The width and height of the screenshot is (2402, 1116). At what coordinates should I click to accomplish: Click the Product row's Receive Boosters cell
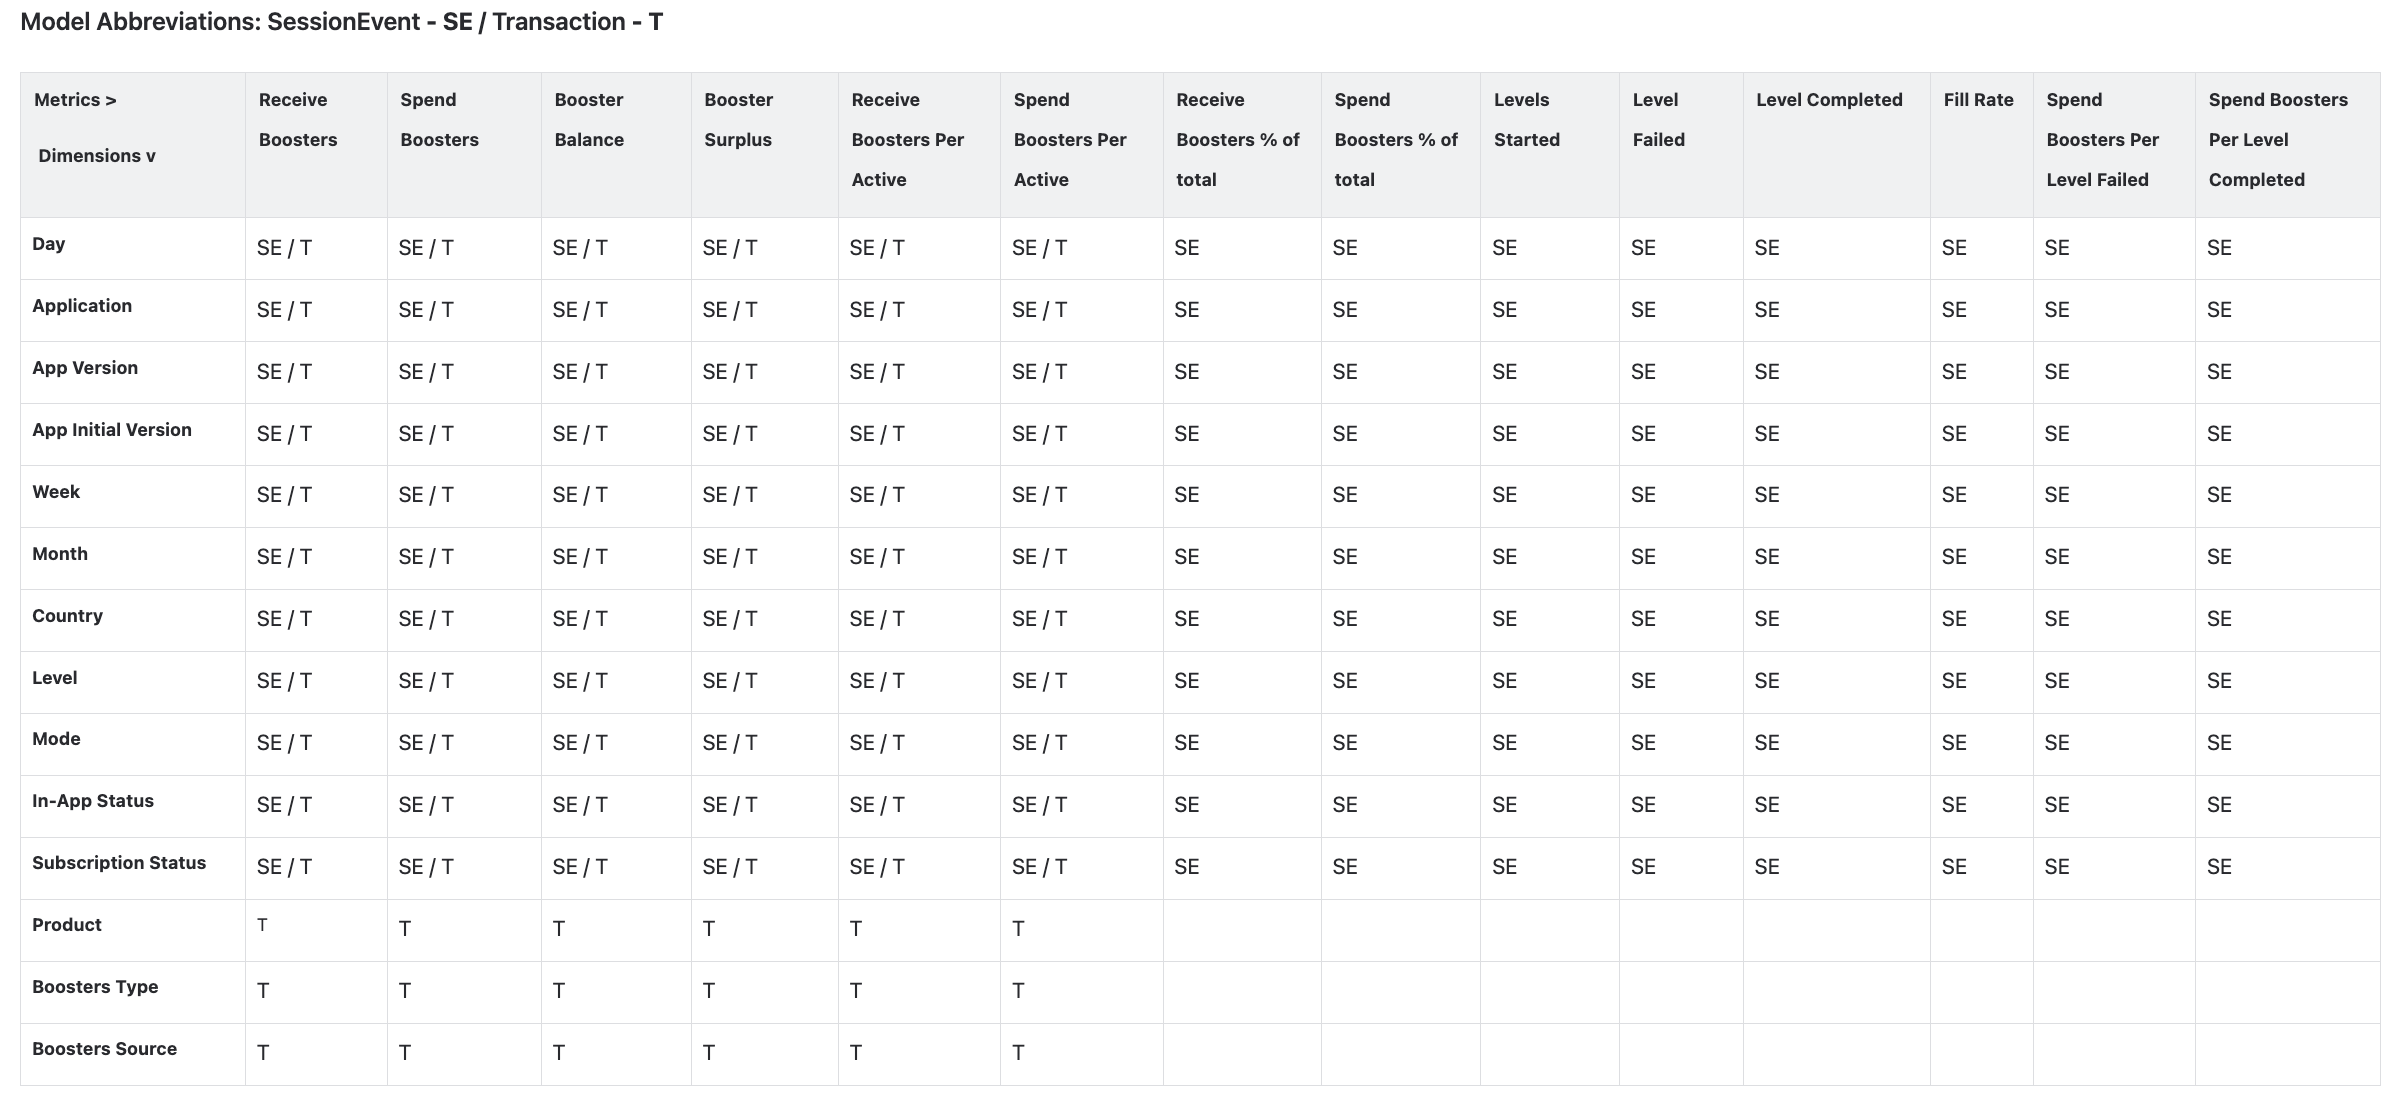263,925
